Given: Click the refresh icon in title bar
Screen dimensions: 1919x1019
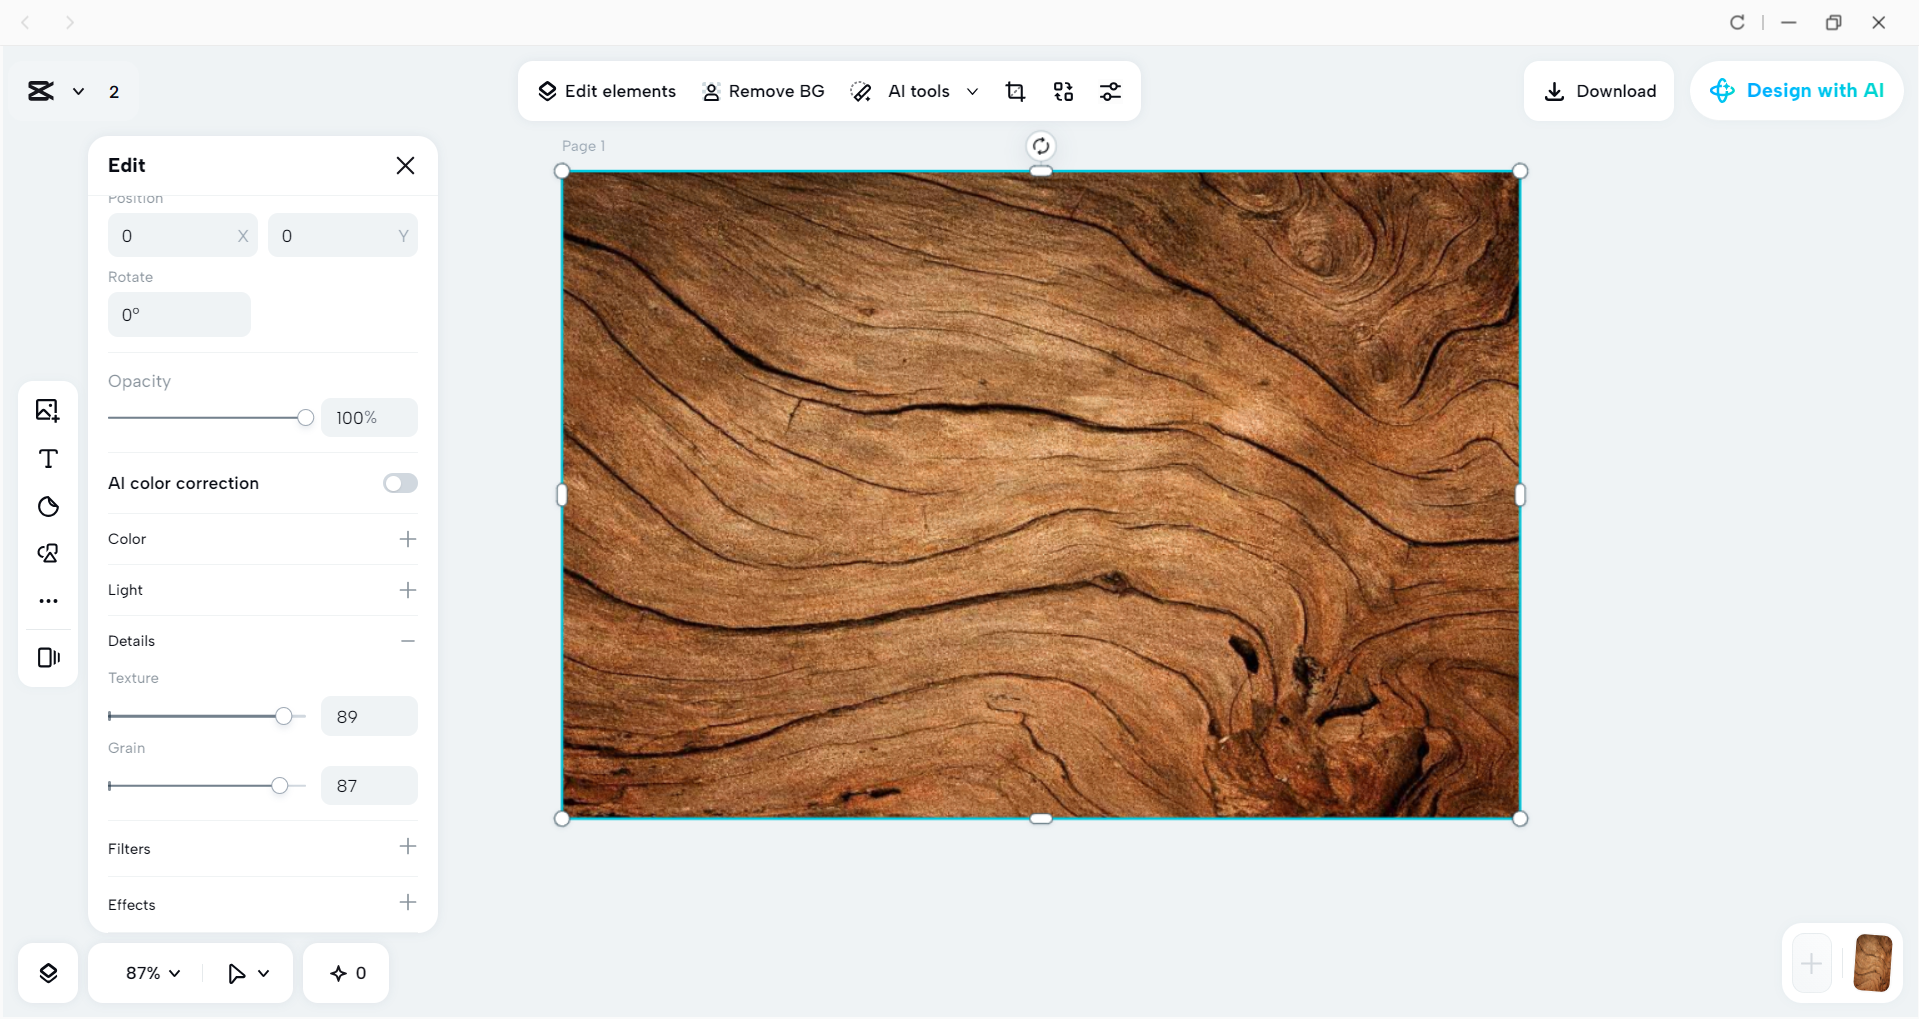Looking at the screenshot, I should [x=1737, y=22].
